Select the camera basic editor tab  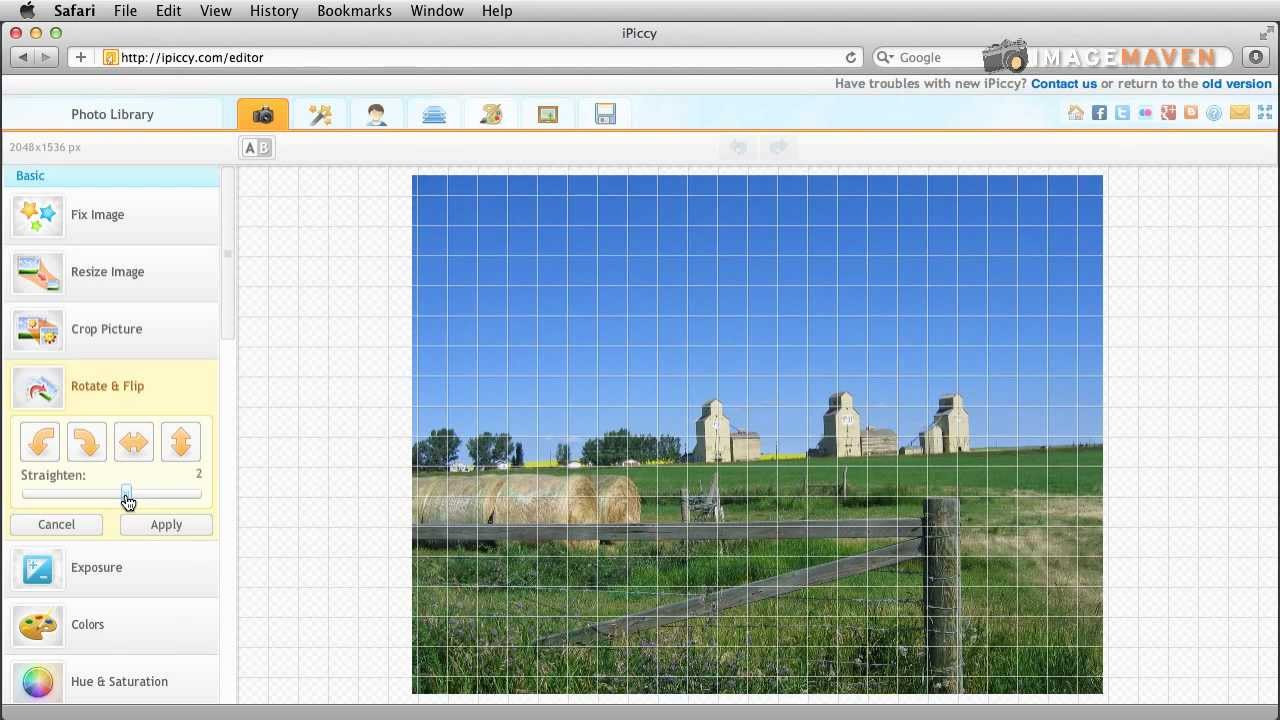263,114
